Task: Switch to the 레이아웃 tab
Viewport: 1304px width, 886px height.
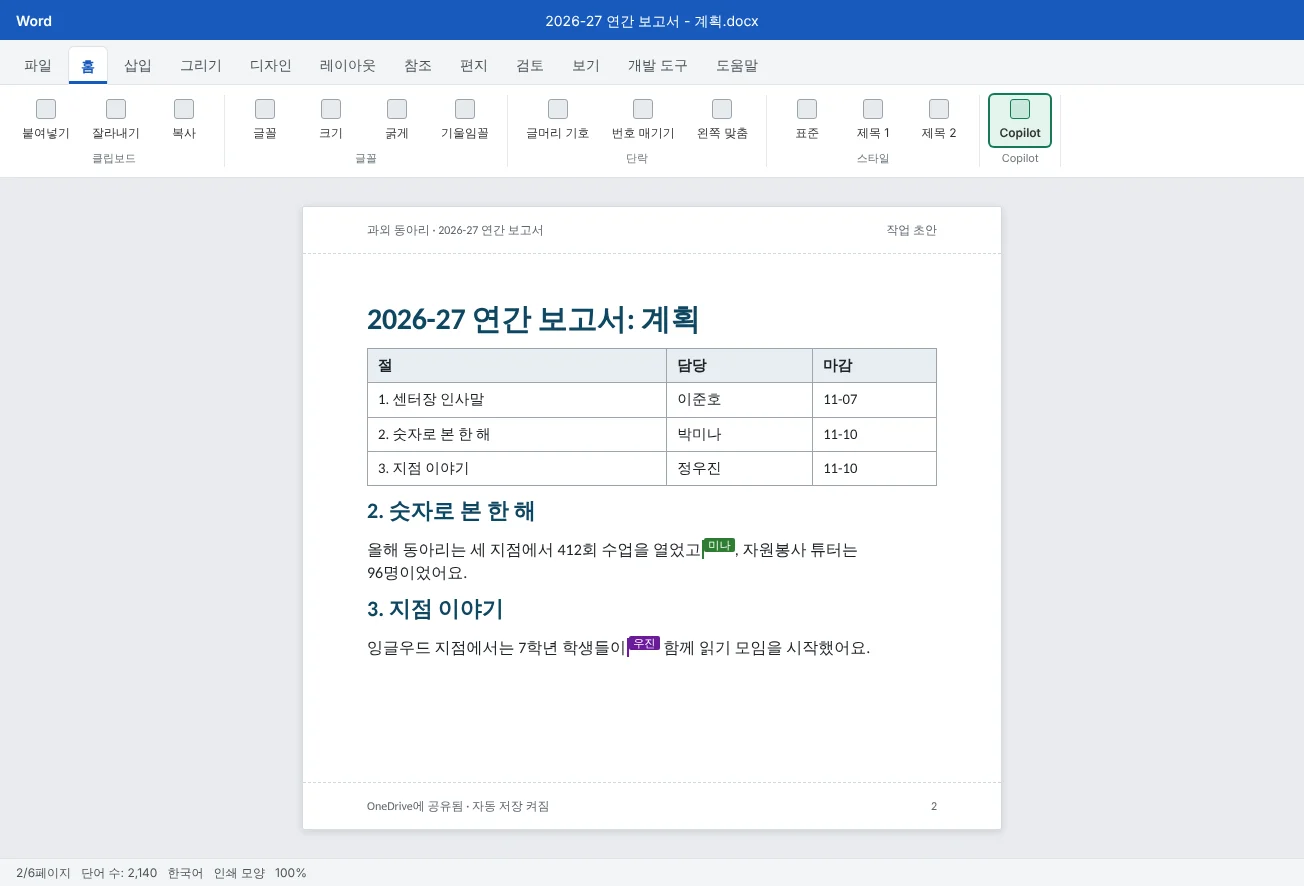Action: pyautogui.click(x=348, y=66)
